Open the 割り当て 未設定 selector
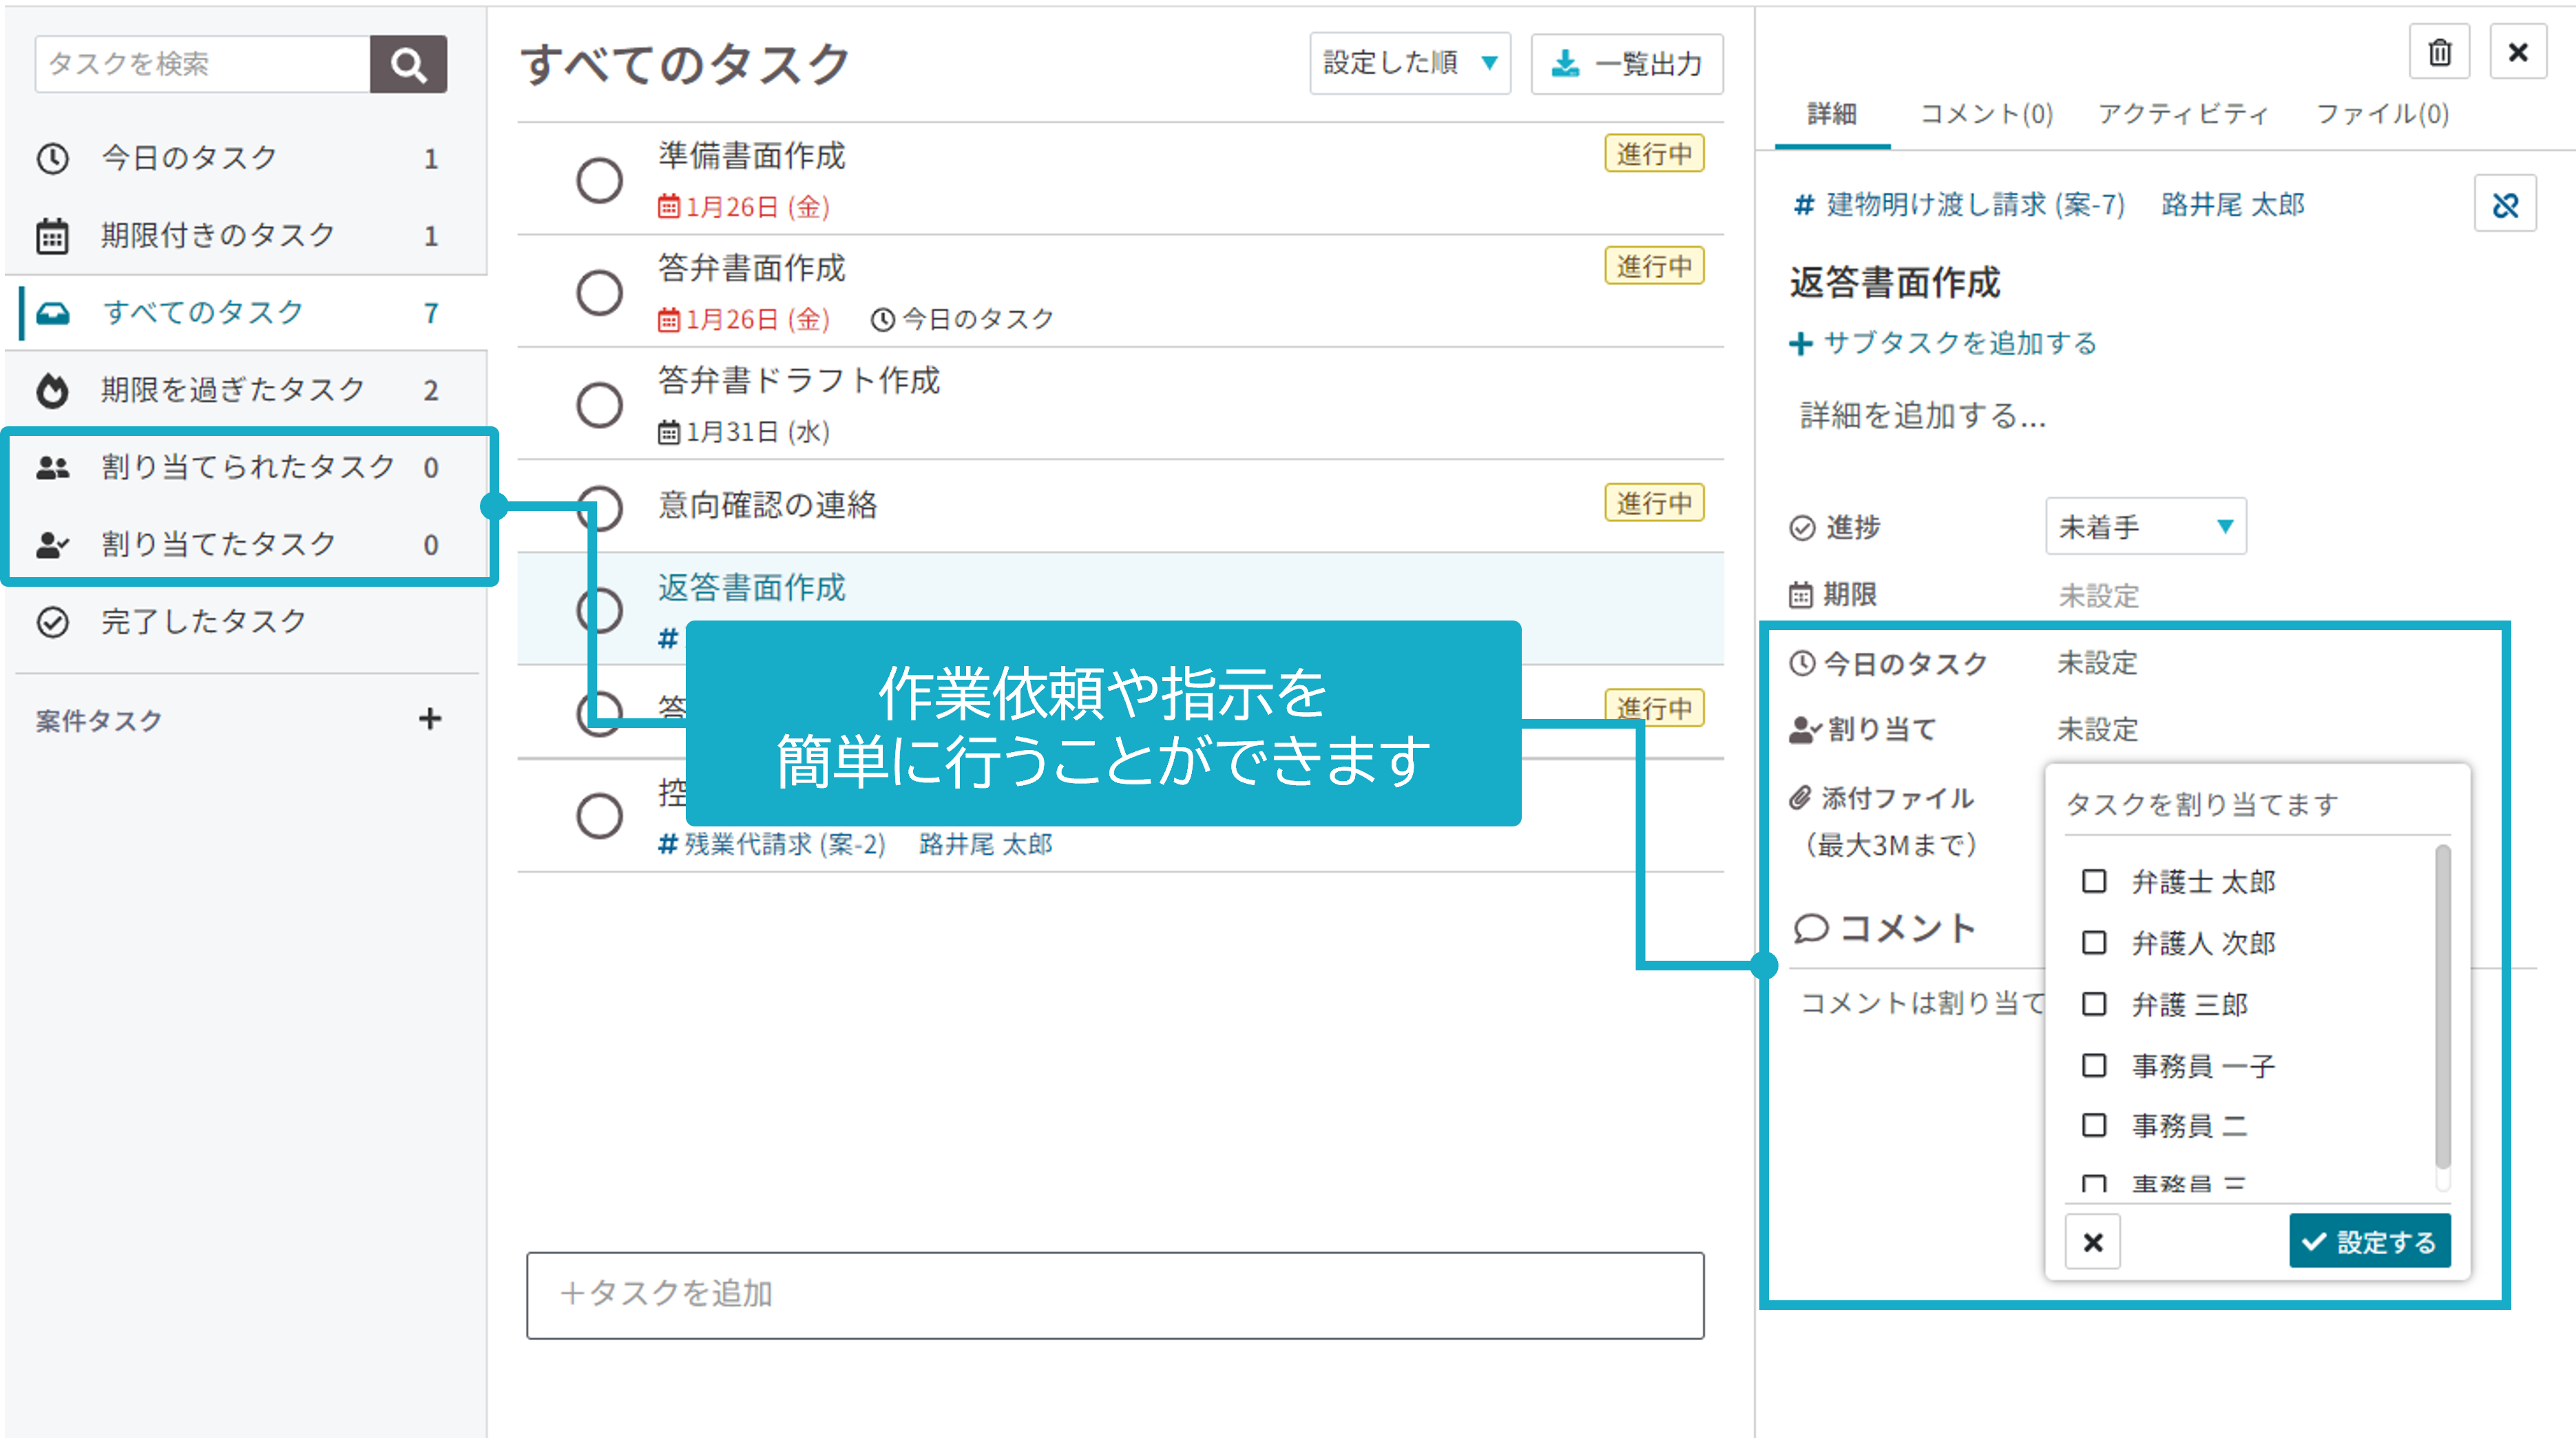Viewport: 2576px width, 1438px height. coord(2097,730)
